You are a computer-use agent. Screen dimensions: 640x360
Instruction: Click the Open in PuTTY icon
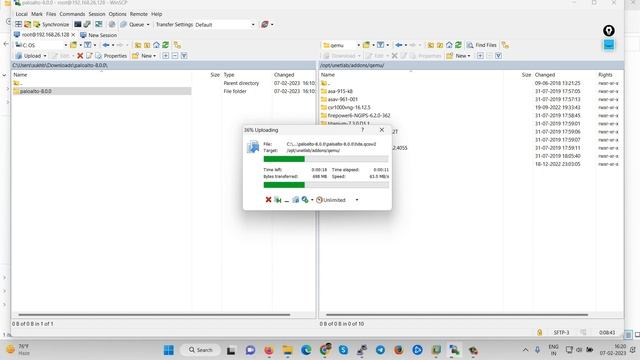(87, 24)
